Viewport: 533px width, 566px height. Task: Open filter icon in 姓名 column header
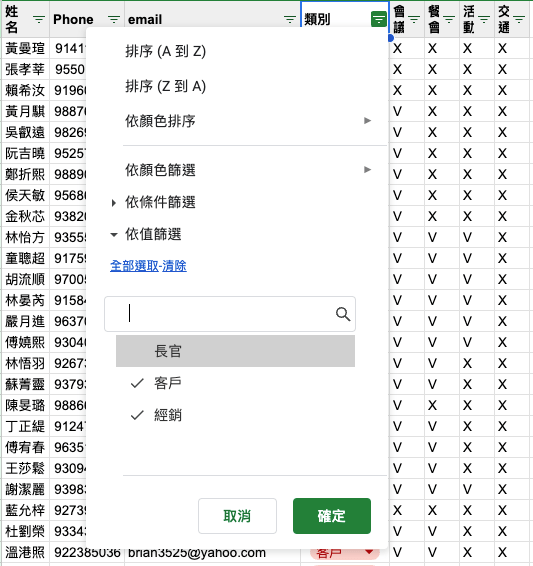pos(39,19)
